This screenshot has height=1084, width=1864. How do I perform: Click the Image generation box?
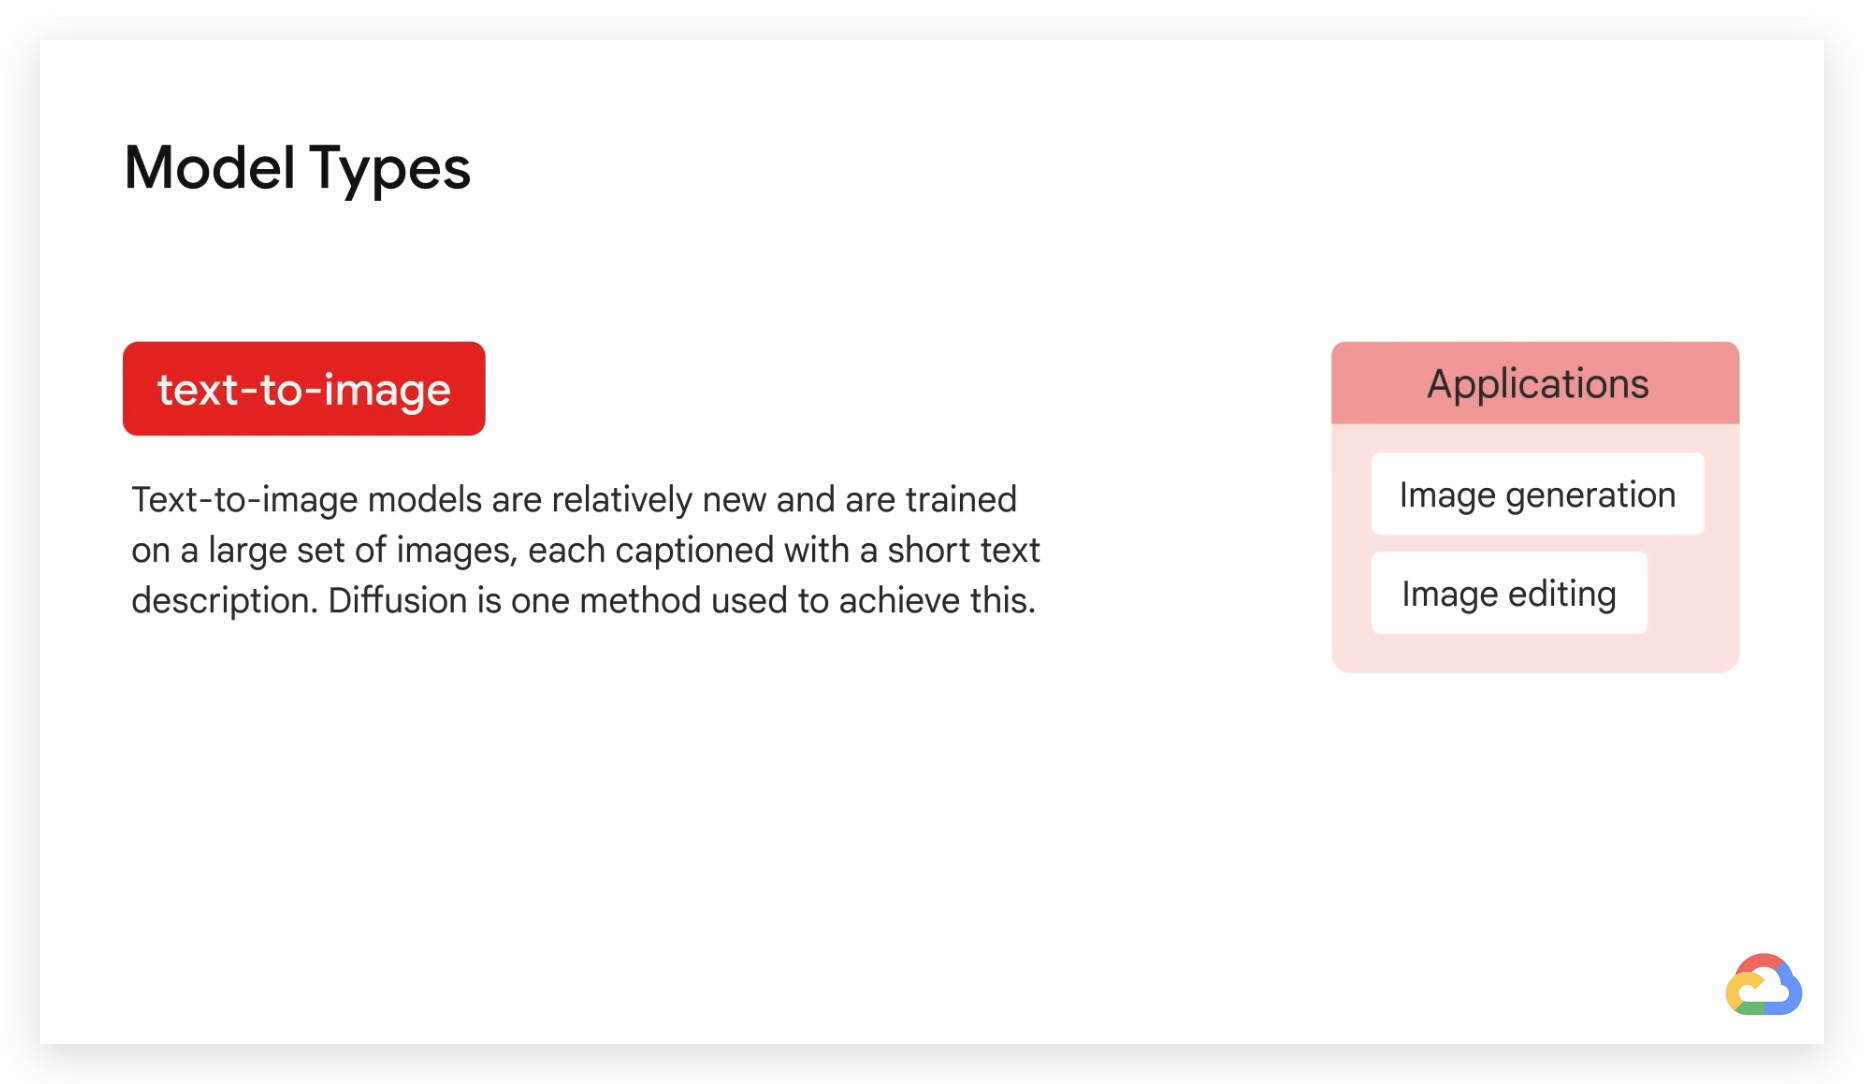[1537, 494]
